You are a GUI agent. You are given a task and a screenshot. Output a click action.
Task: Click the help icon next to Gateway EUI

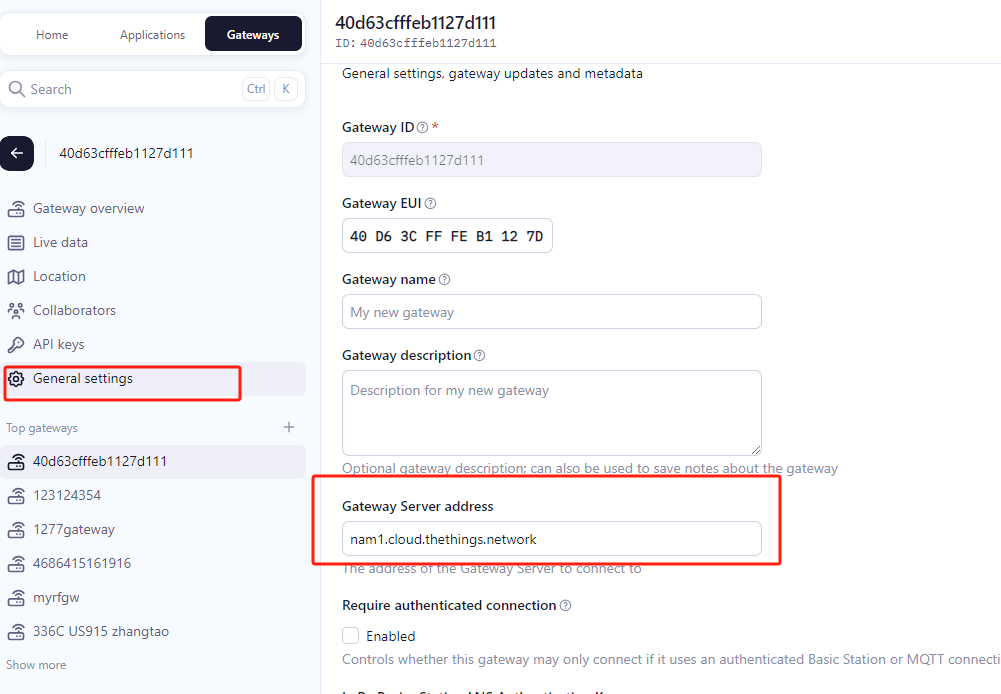click(430, 204)
